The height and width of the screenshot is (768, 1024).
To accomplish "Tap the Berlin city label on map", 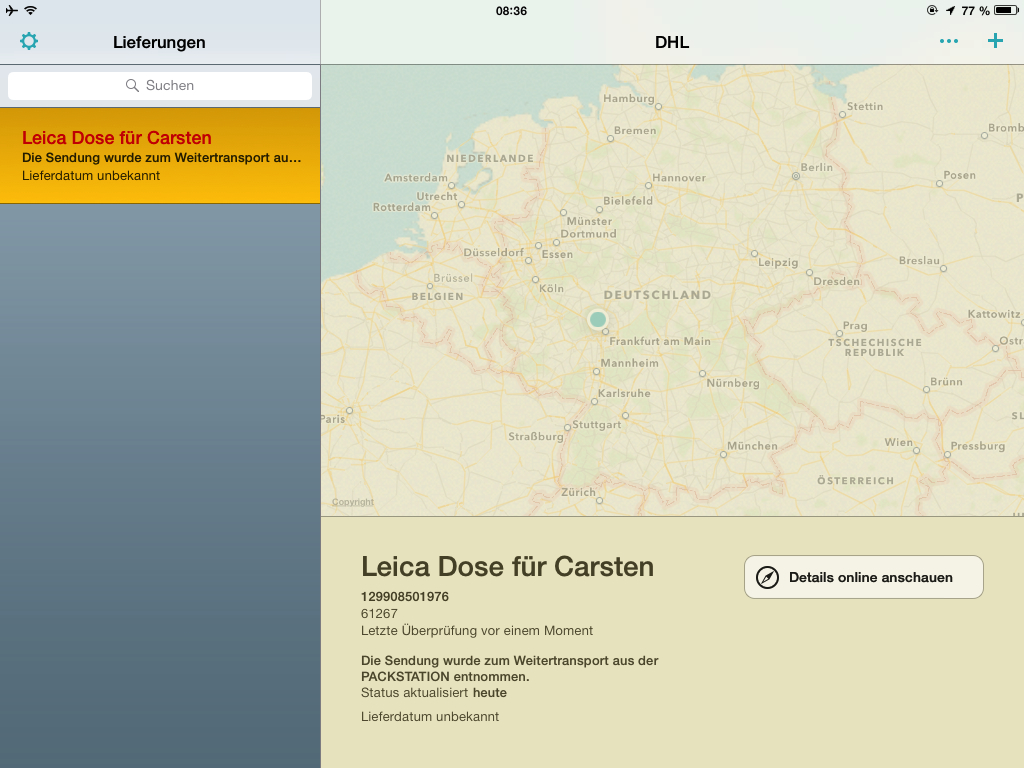I will point(816,167).
